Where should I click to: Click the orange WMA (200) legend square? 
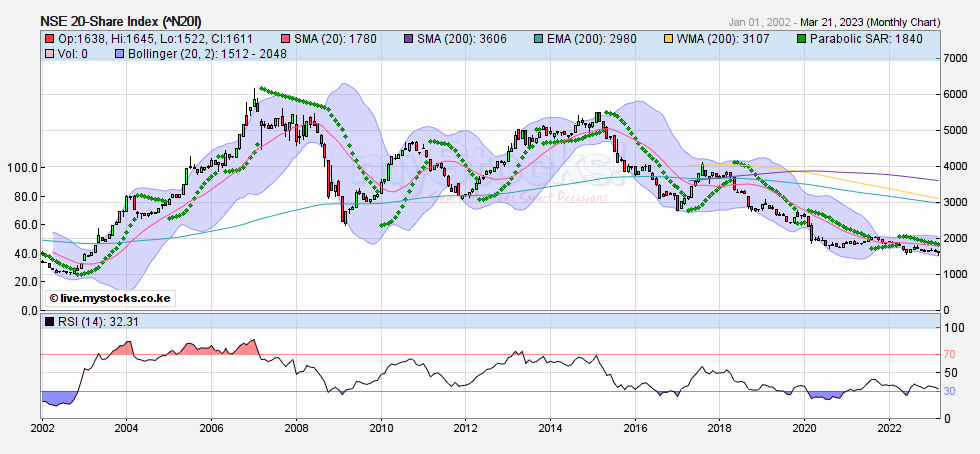click(x=668, y=38)
